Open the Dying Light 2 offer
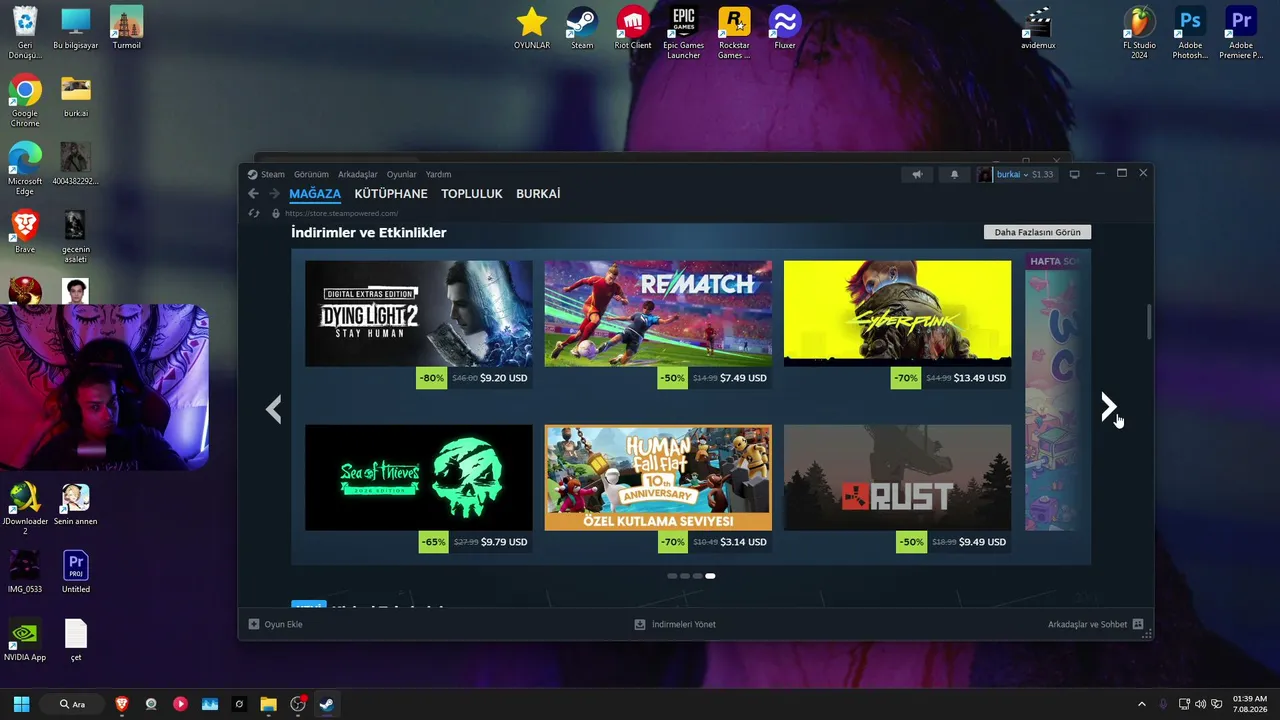 [419, 326]
